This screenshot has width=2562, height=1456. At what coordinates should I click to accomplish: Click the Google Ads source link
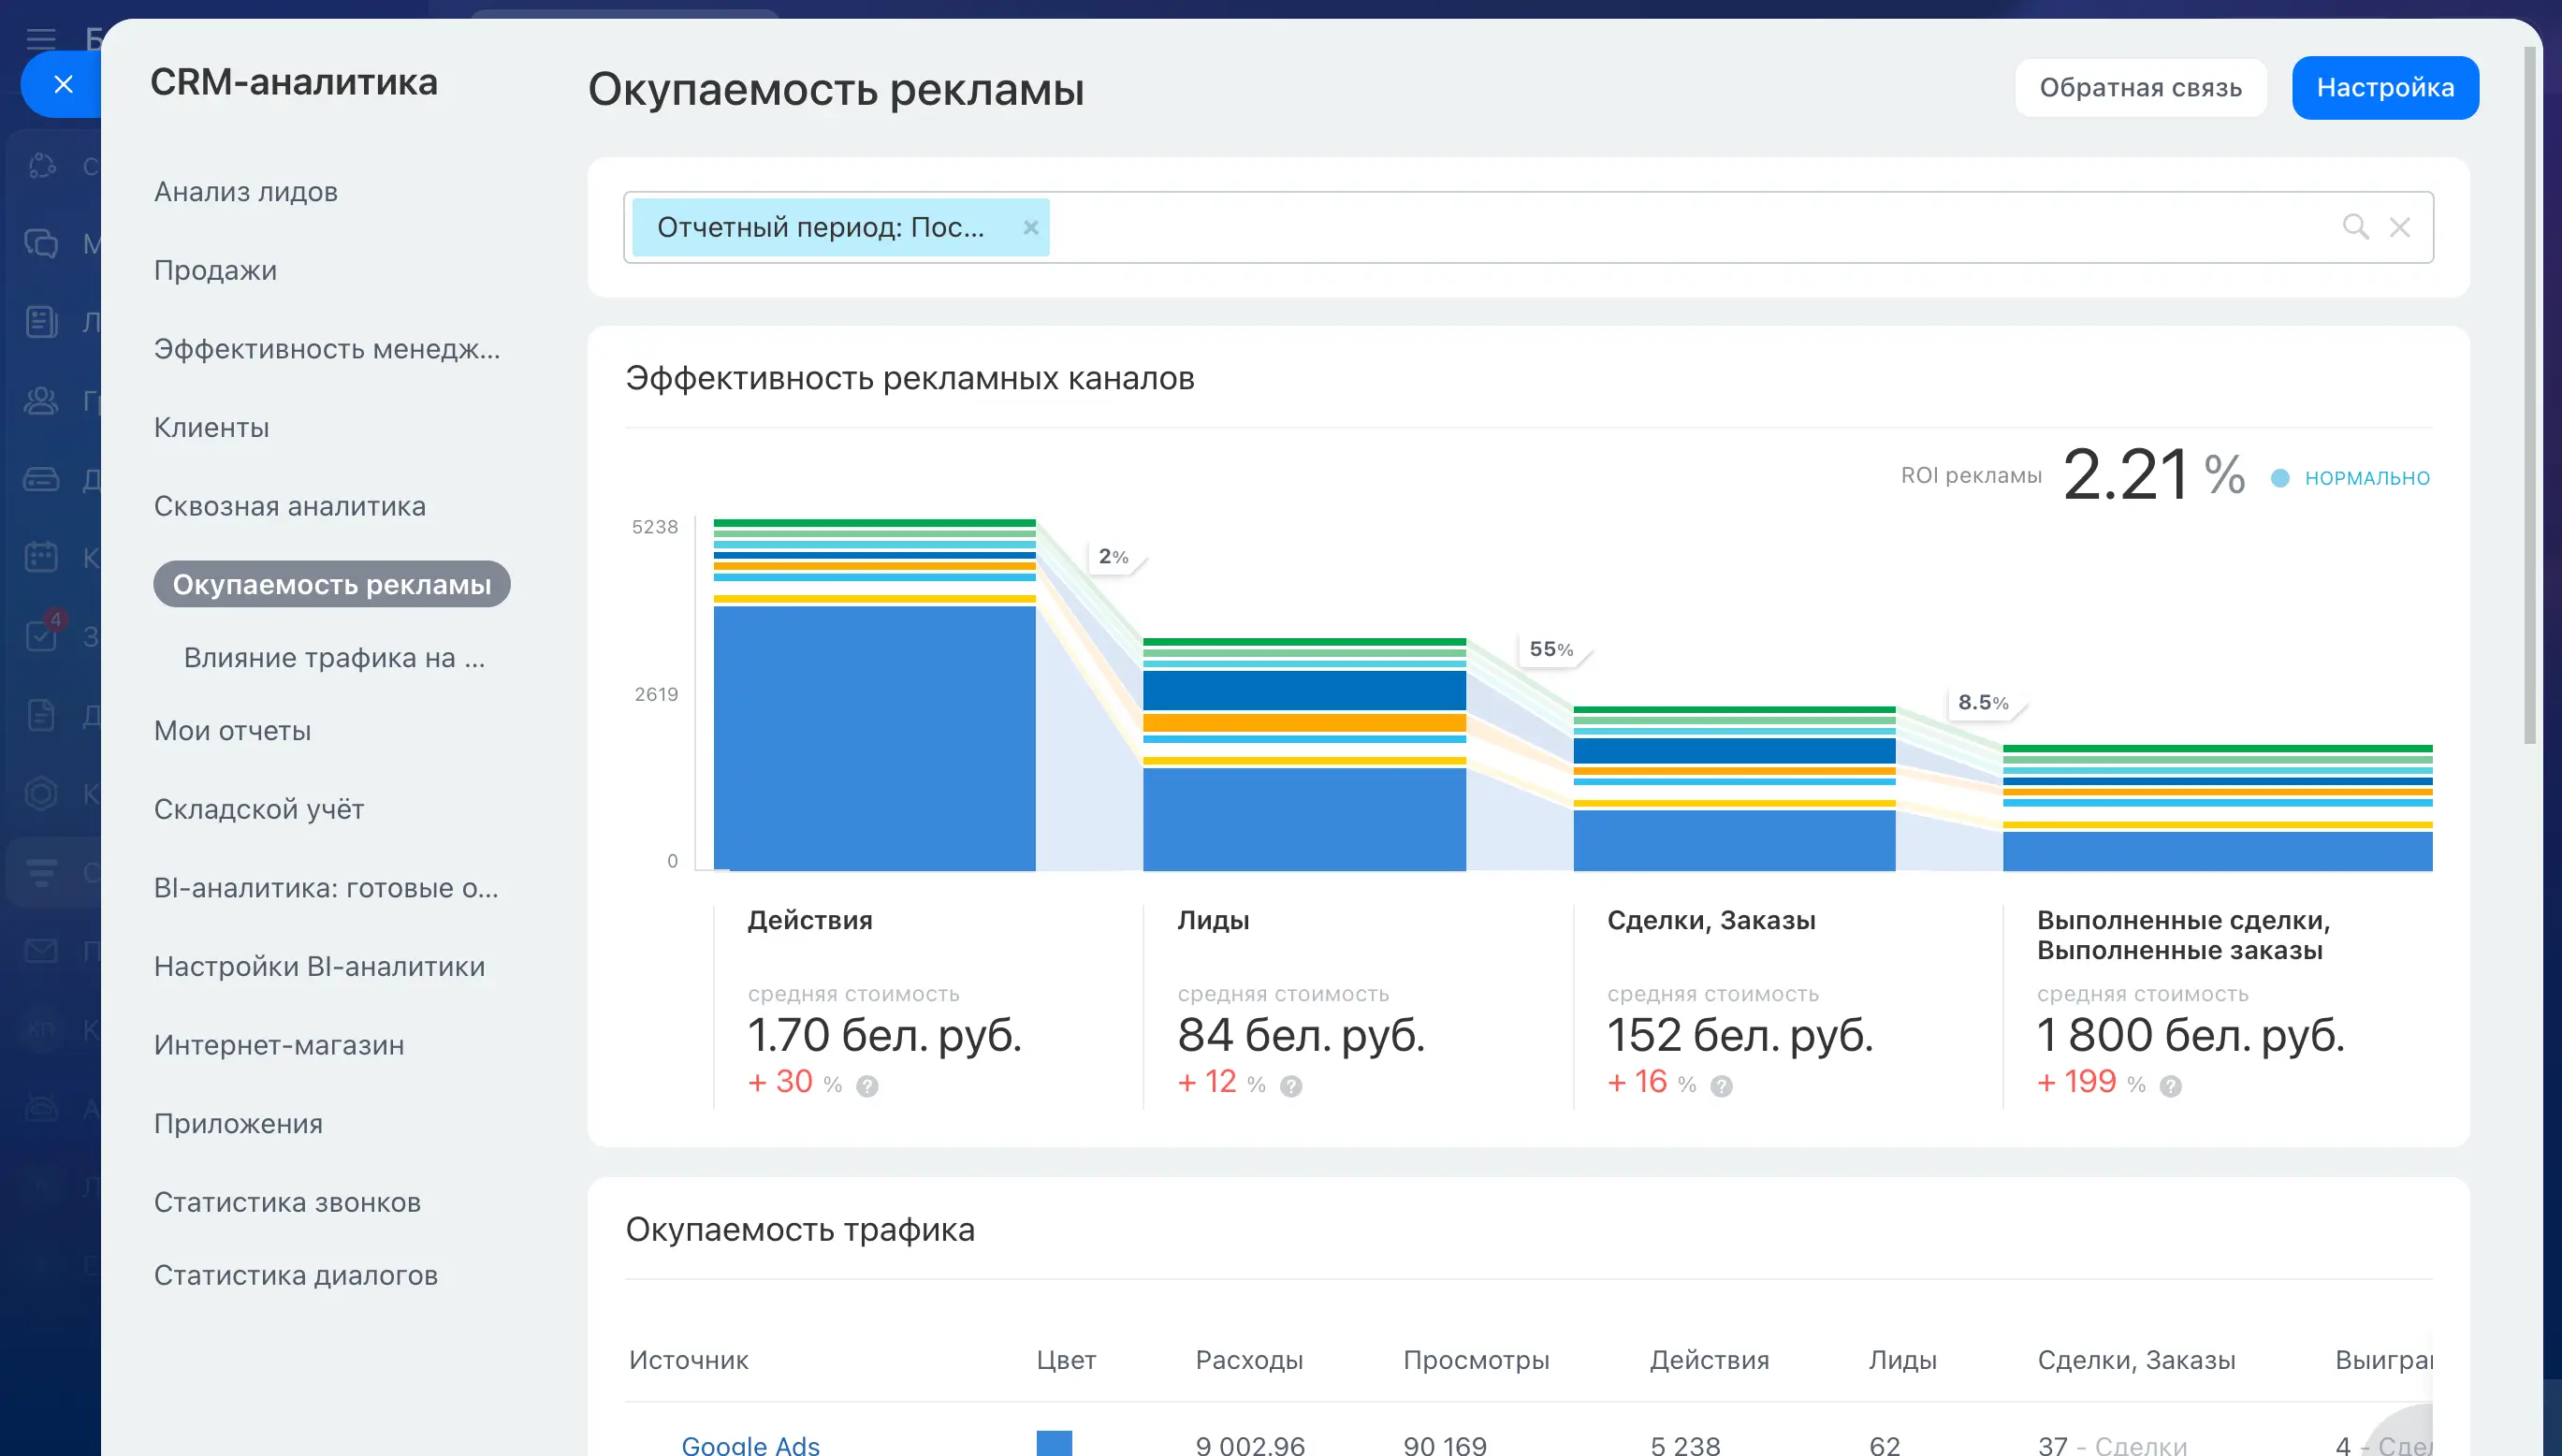[750, 1444]
